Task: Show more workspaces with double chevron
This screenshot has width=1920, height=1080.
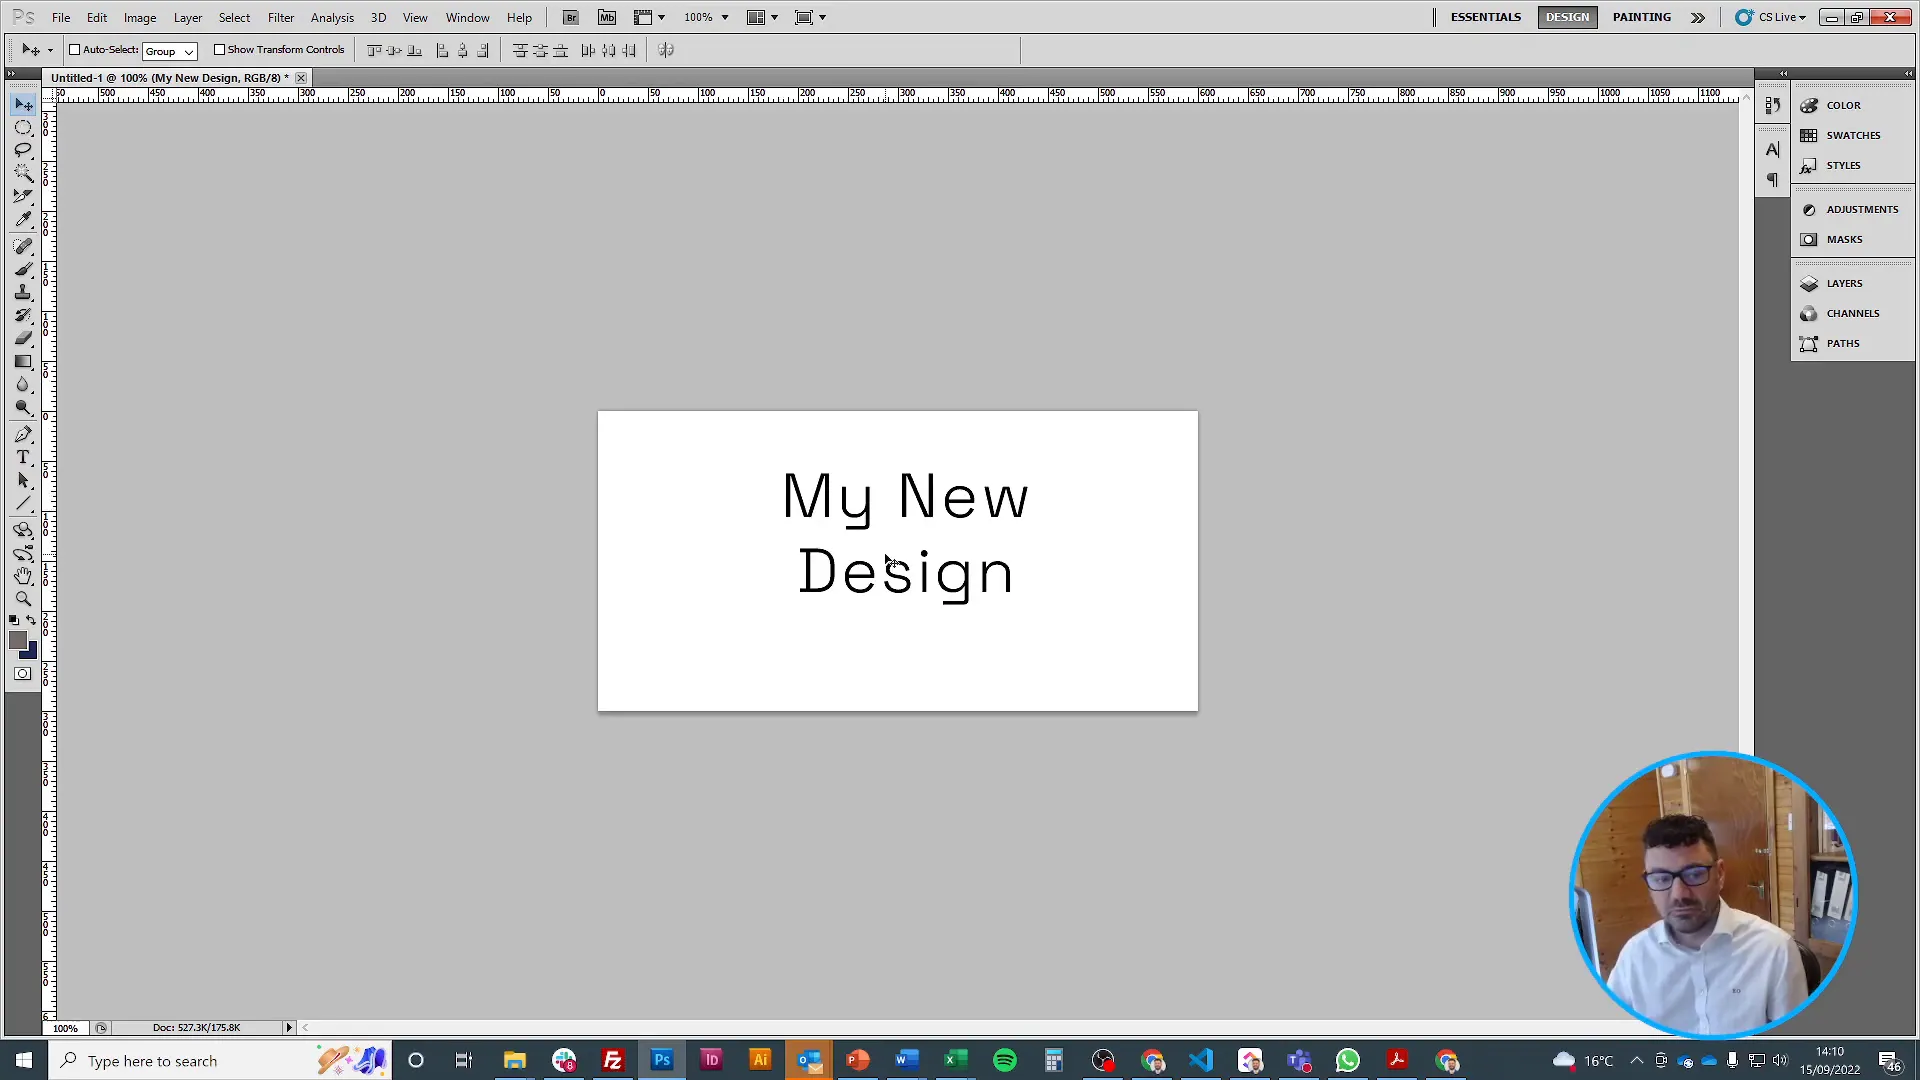Action: point(1698,17)
